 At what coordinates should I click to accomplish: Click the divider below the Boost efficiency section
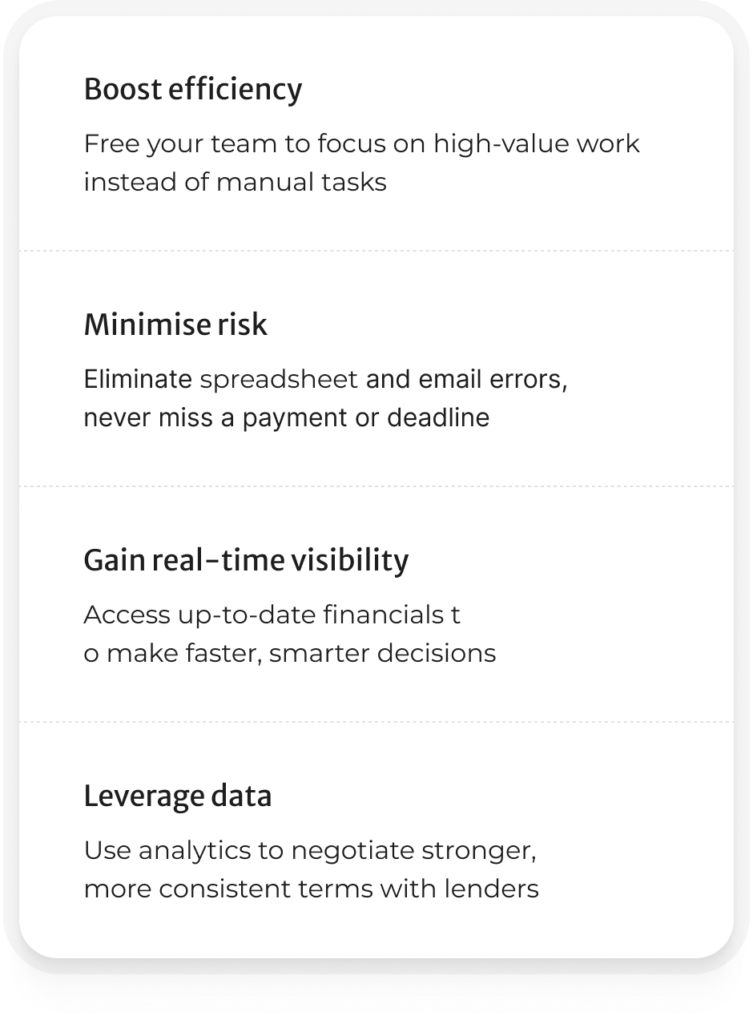pos(376,250)
